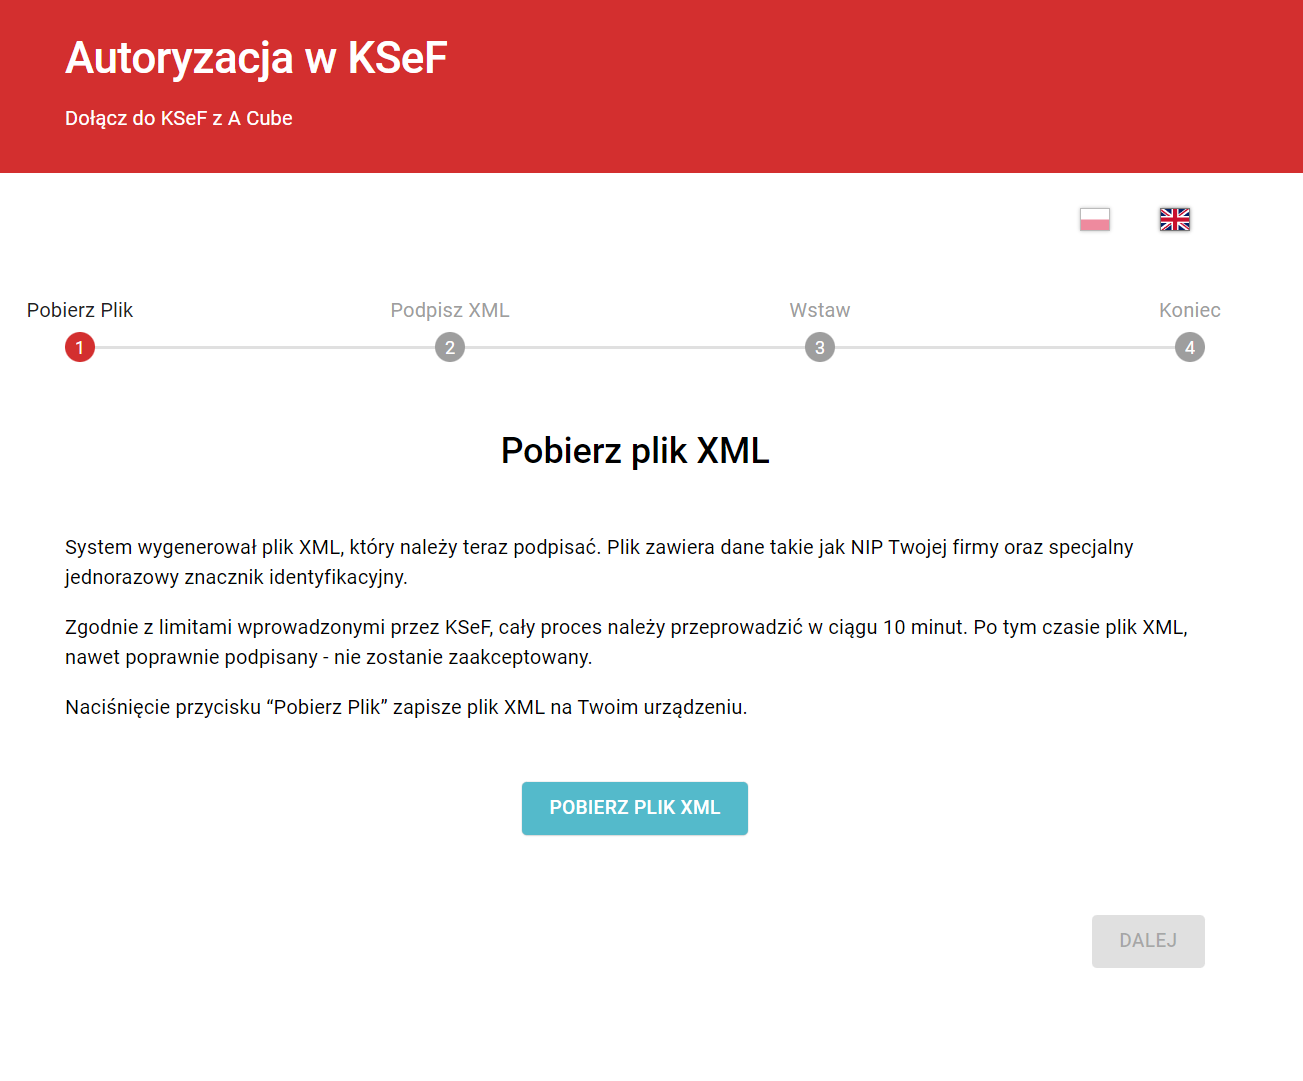Switch to English via UK flag

tap(1174, 219)
